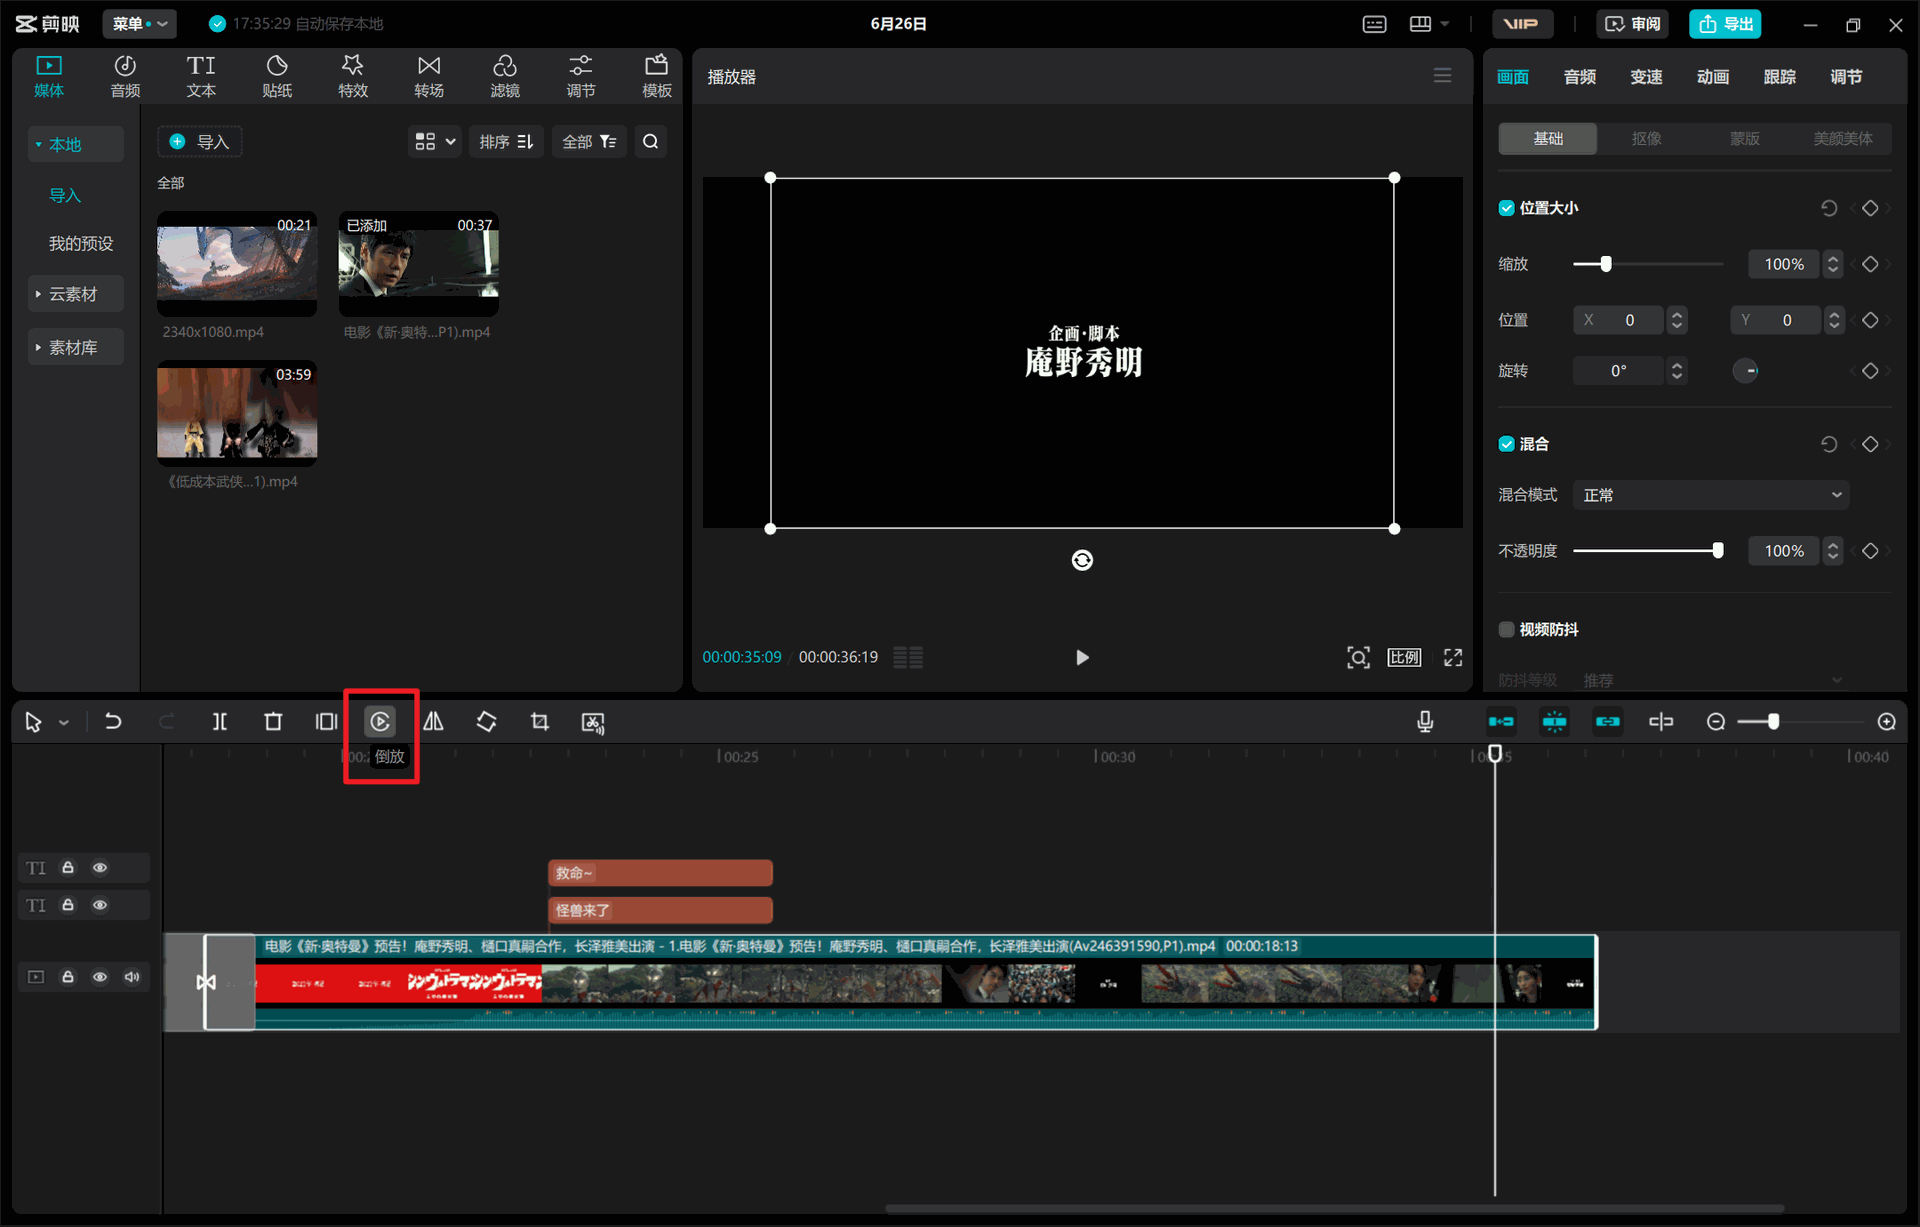Open the 音频 audio library icon
The width and height of the screenshot is (1920, 1227).
(125, 77)
